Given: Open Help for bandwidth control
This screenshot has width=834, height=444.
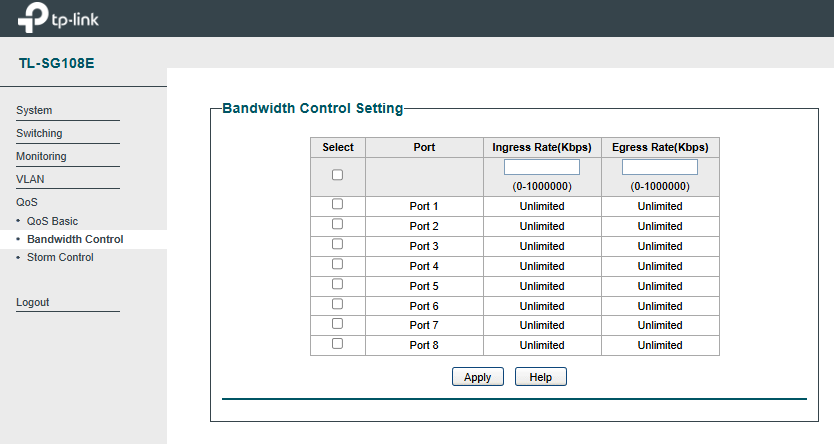Looking at the screenshot, I should tap(540, 377).
